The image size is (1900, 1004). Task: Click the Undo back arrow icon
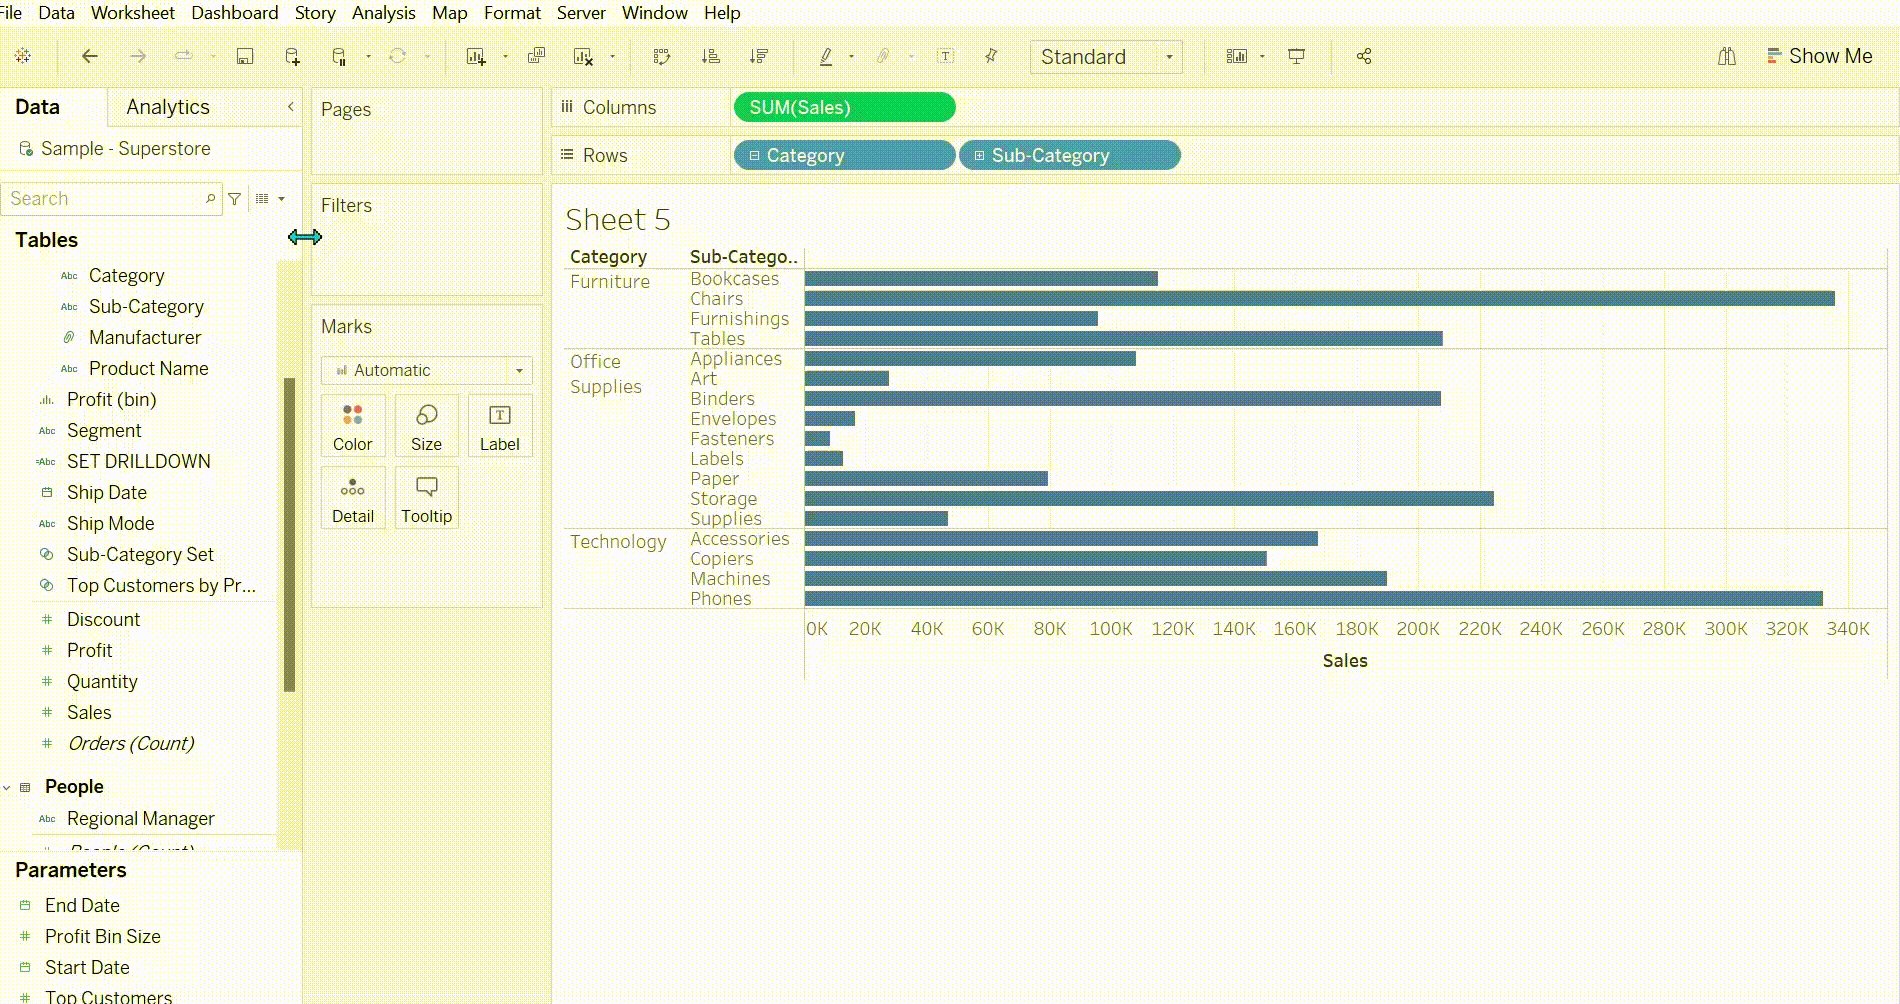[90, 56]
